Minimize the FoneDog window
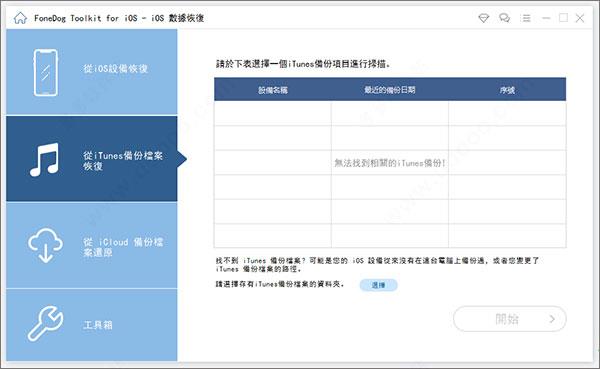Image resolution: width=600 pixels, height=369 pixels. point(546,18)
